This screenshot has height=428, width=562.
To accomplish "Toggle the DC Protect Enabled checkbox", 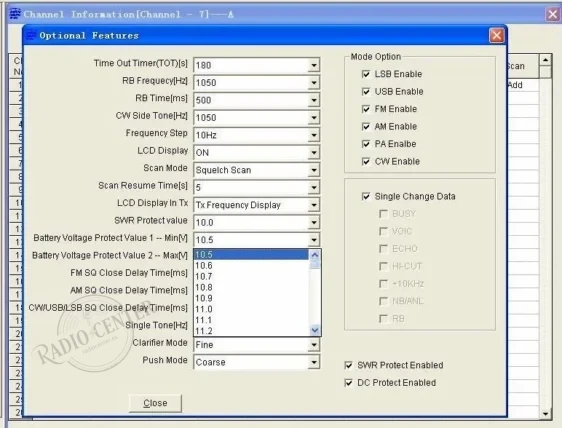I will 348,383.
